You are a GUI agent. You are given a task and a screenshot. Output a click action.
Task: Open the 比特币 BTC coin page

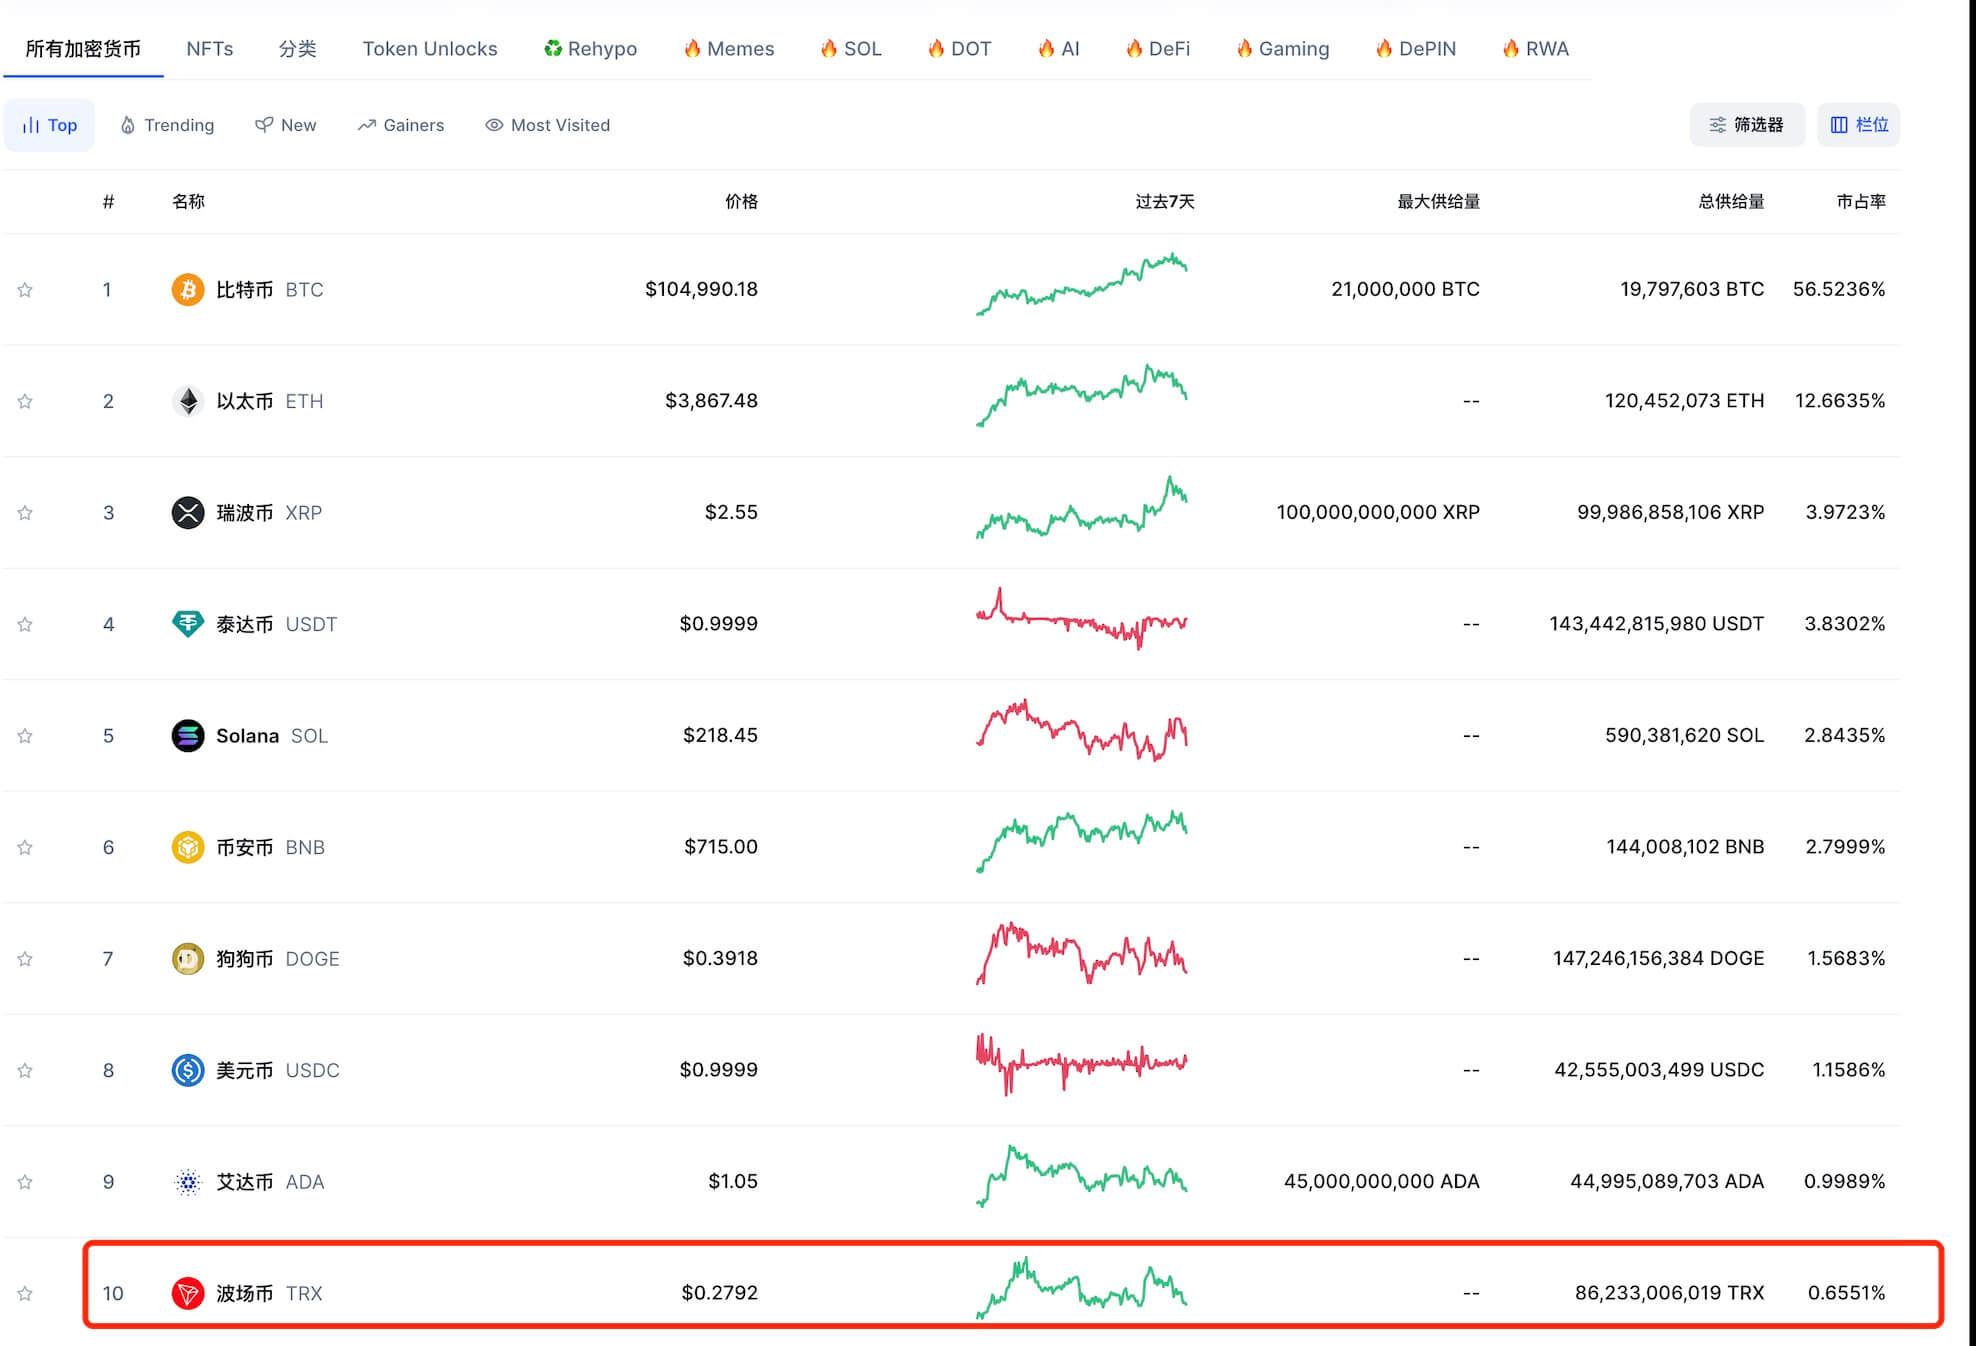(x=248, y=290)
